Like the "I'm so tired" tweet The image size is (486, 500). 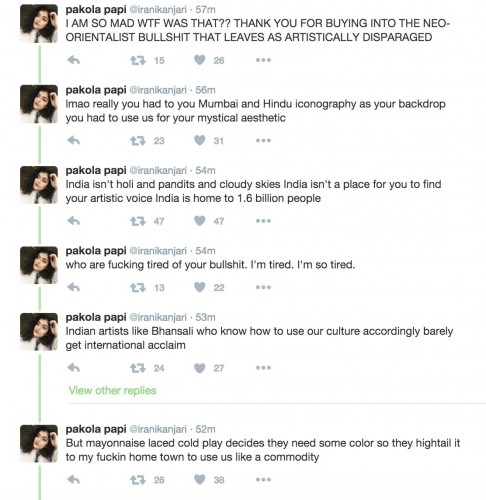pyautogui.click(x=200, y=287)
